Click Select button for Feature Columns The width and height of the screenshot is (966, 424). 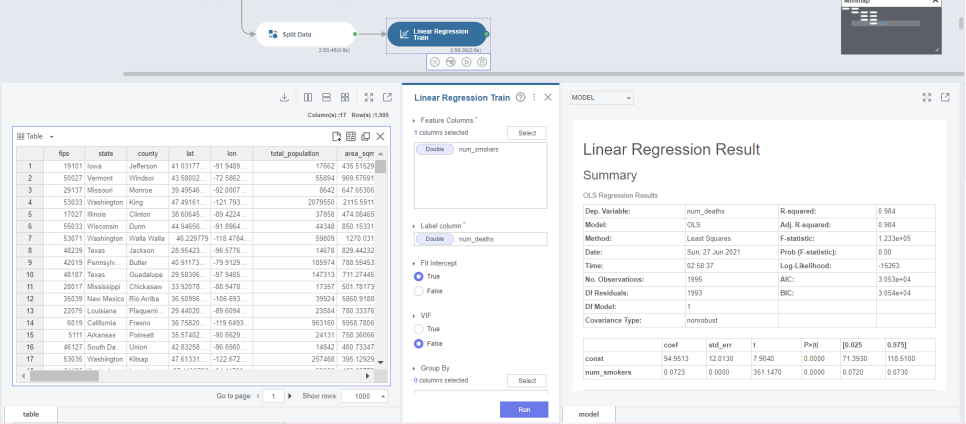pos(527,133)
